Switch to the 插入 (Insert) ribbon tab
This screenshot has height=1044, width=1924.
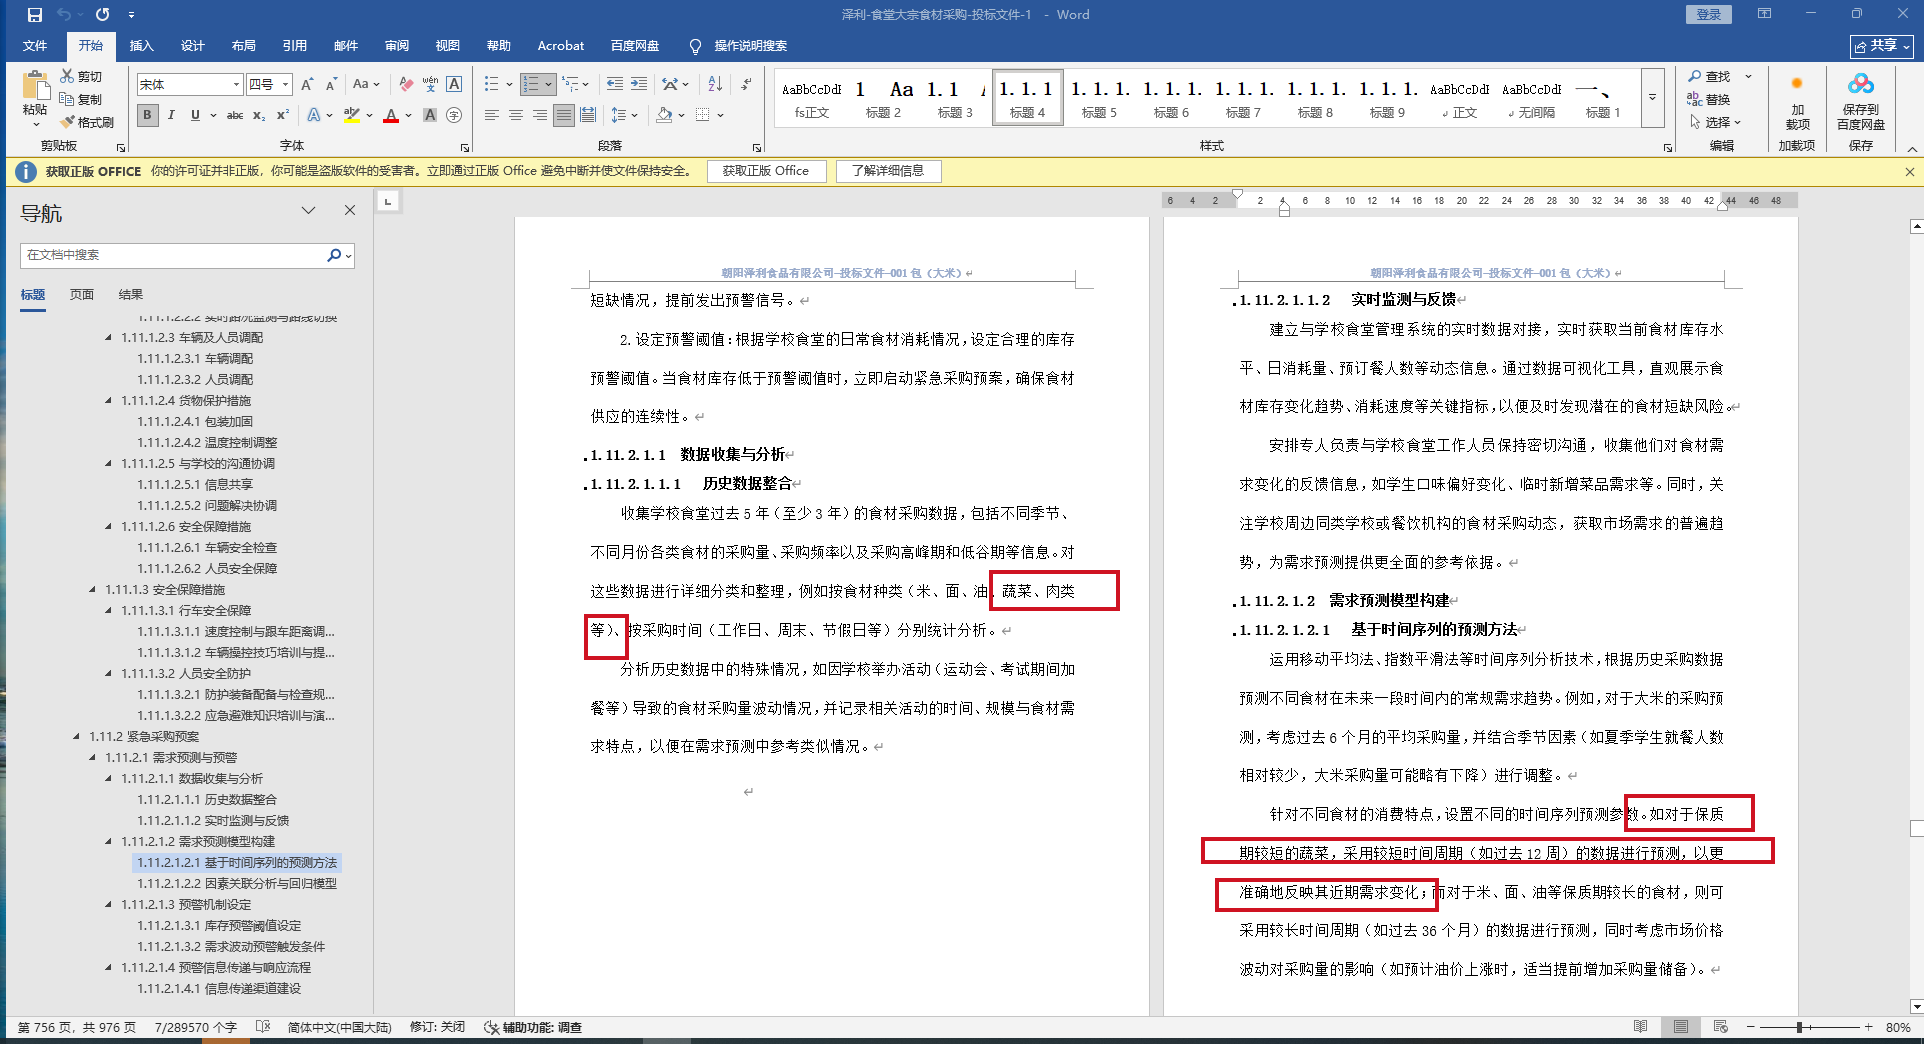(141, 46)
